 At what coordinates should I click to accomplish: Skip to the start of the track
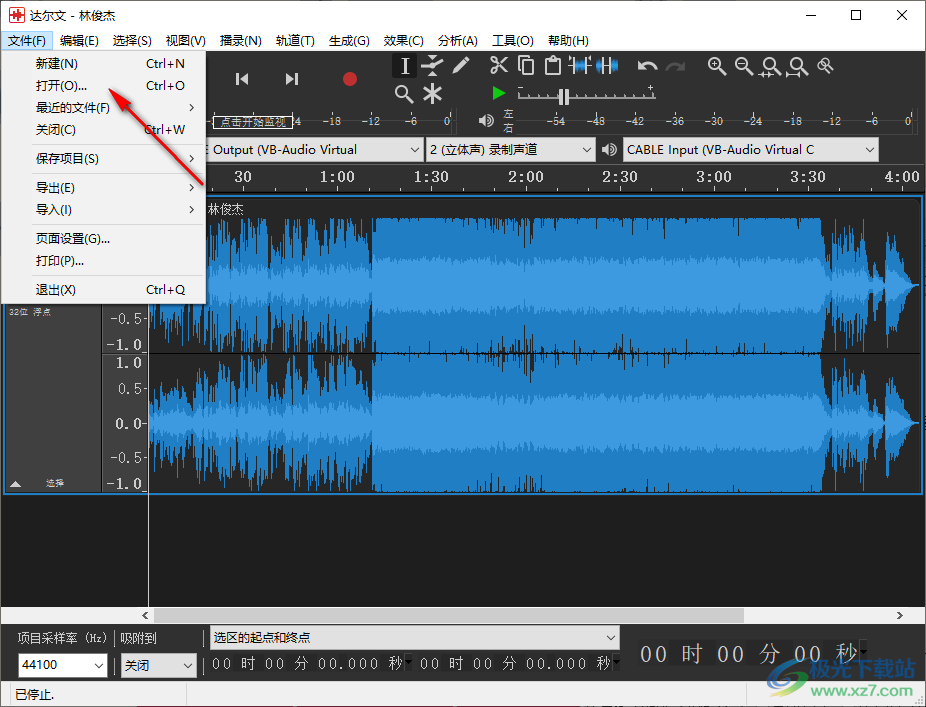(x=242, y=79)
